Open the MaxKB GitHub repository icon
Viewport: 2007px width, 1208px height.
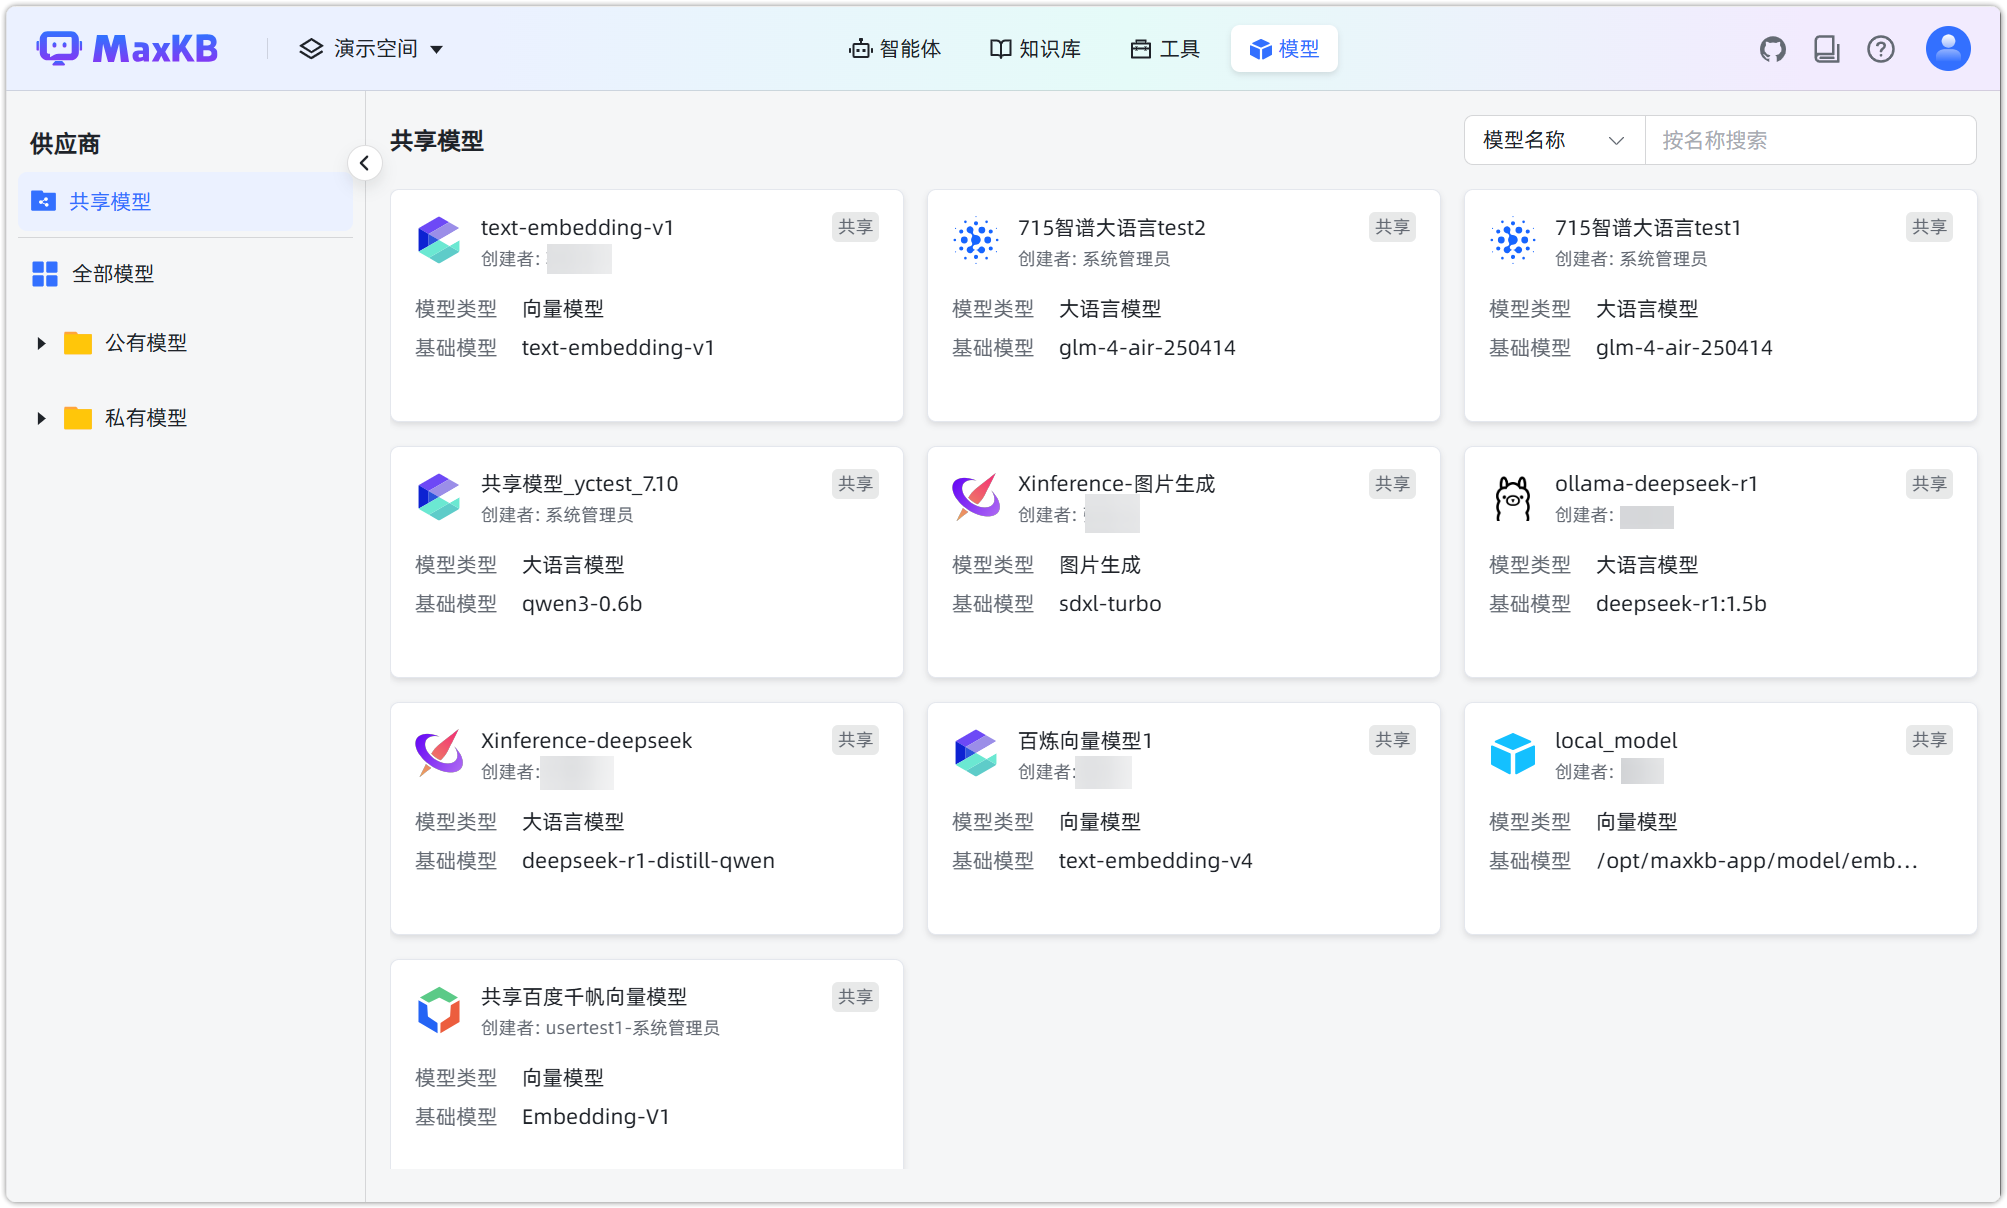click(x=1772, y=48)
